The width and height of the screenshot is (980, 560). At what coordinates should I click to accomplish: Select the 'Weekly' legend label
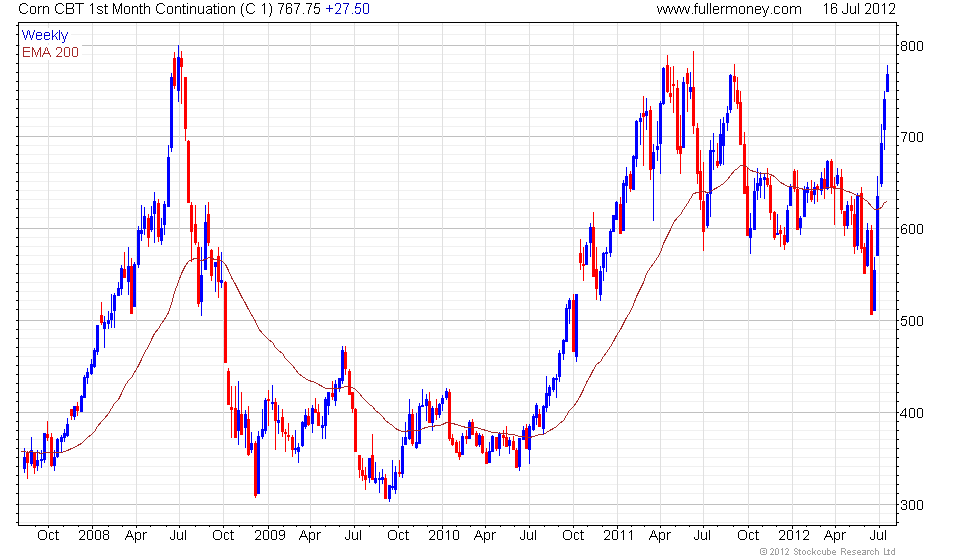click(x=44, y=36)
